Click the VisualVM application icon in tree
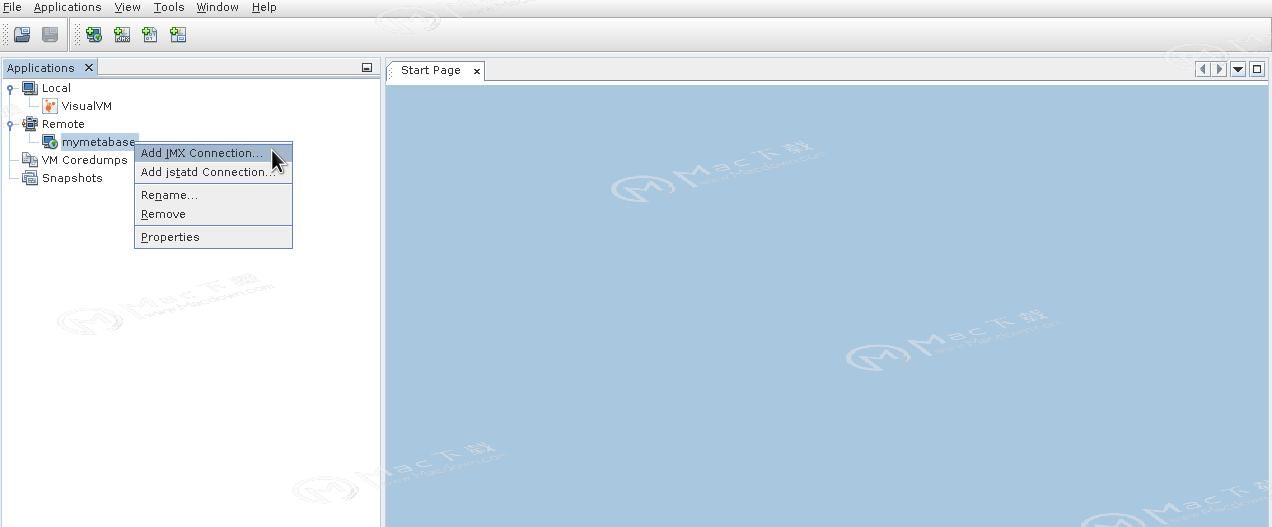The height and width of the screenshot is (527, 1272). click(x=50, y=106)
